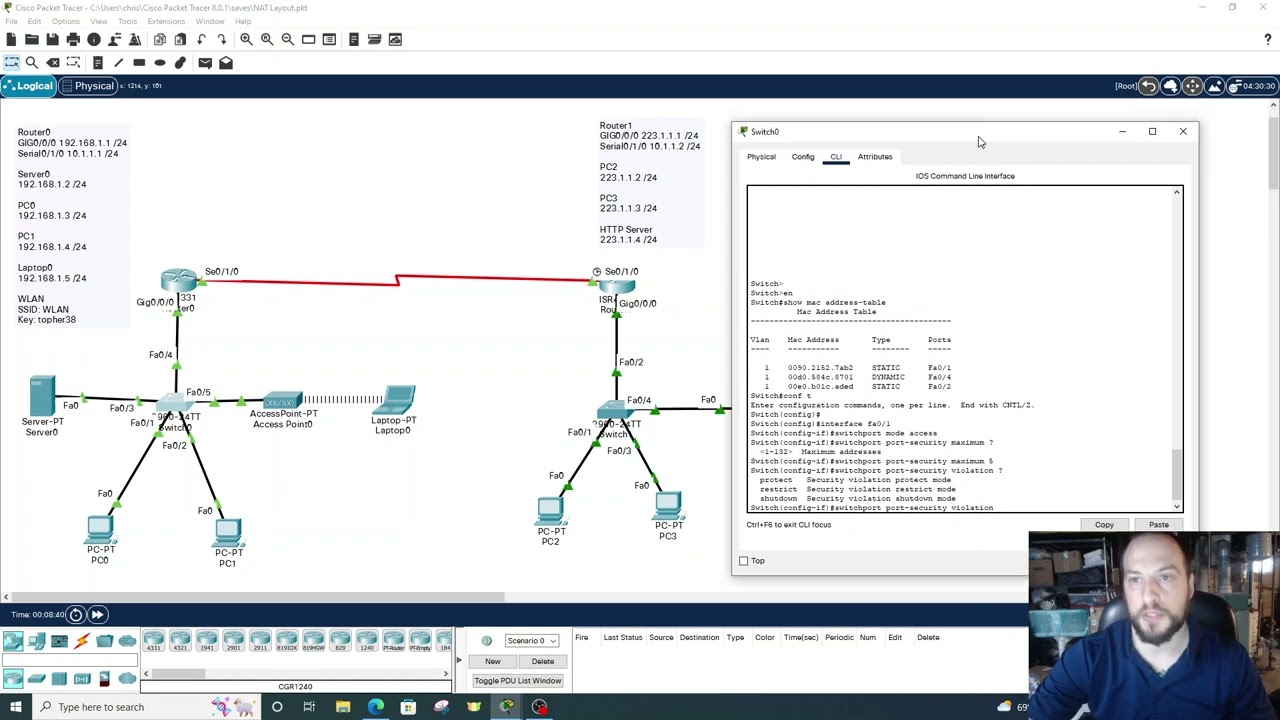Screen dimensions: 1280x720
Task: Click inside the IOS CLI terminal area
Action: pos(960,349)
